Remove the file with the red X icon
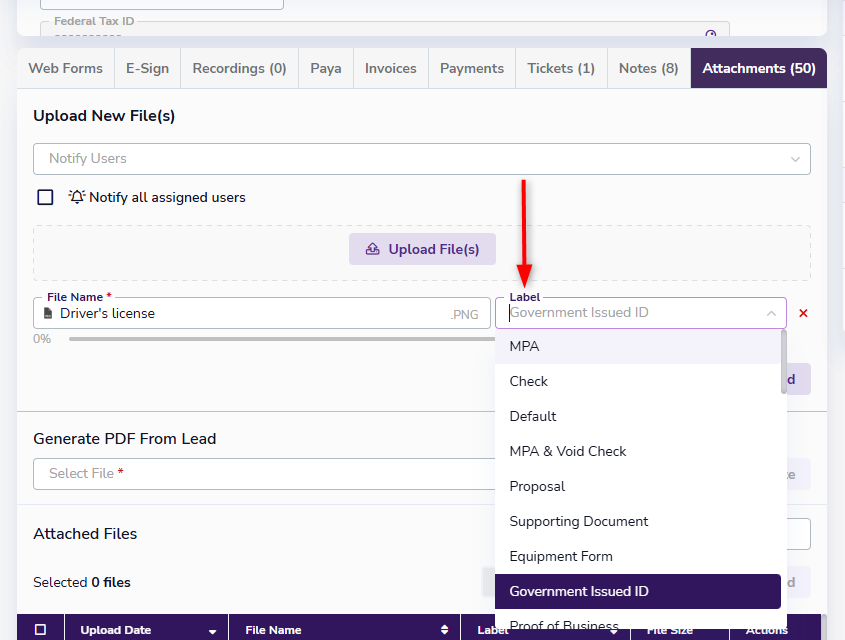The image size is (845, 640). pyautogui.click(x=803, y=313)
